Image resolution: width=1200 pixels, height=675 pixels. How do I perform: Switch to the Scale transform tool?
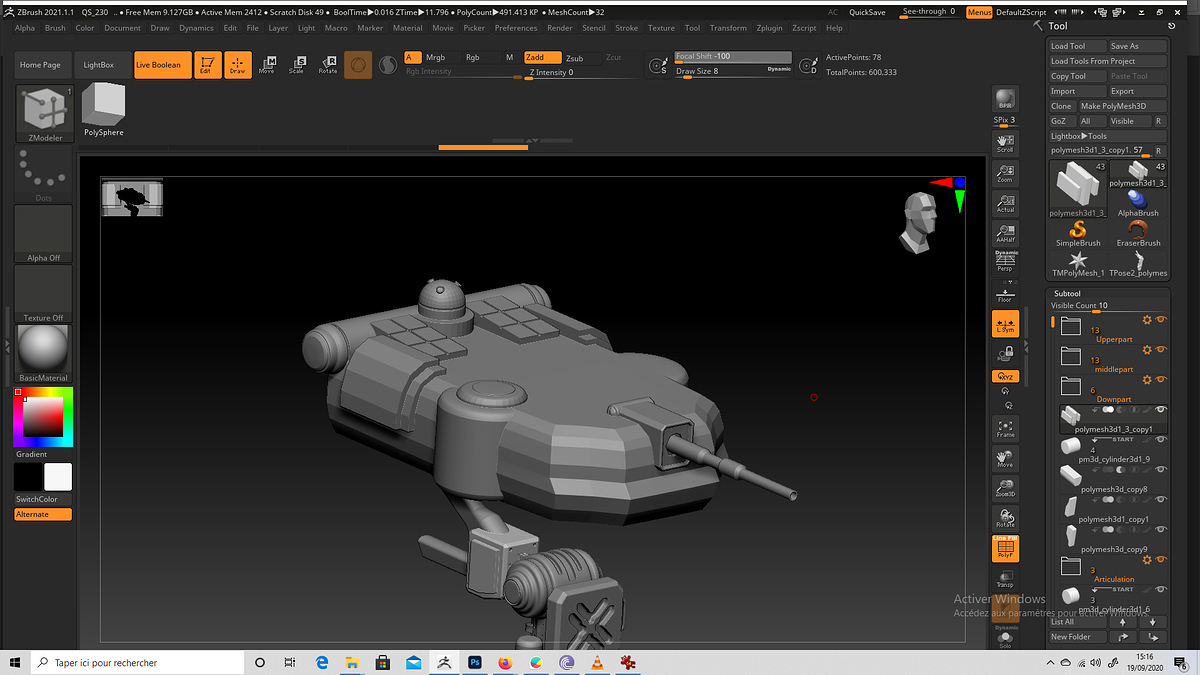(x=296, y=65)
